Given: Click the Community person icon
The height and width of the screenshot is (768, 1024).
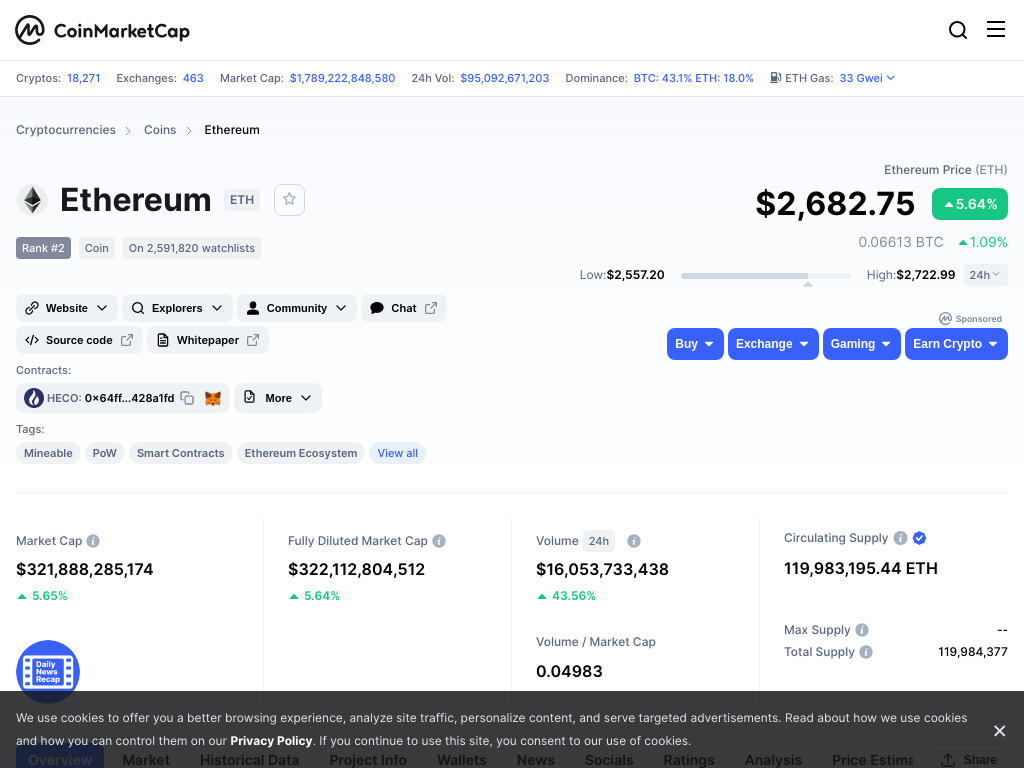Looking at the screenshot, I should pyautogui.click(x=253, y=308).
